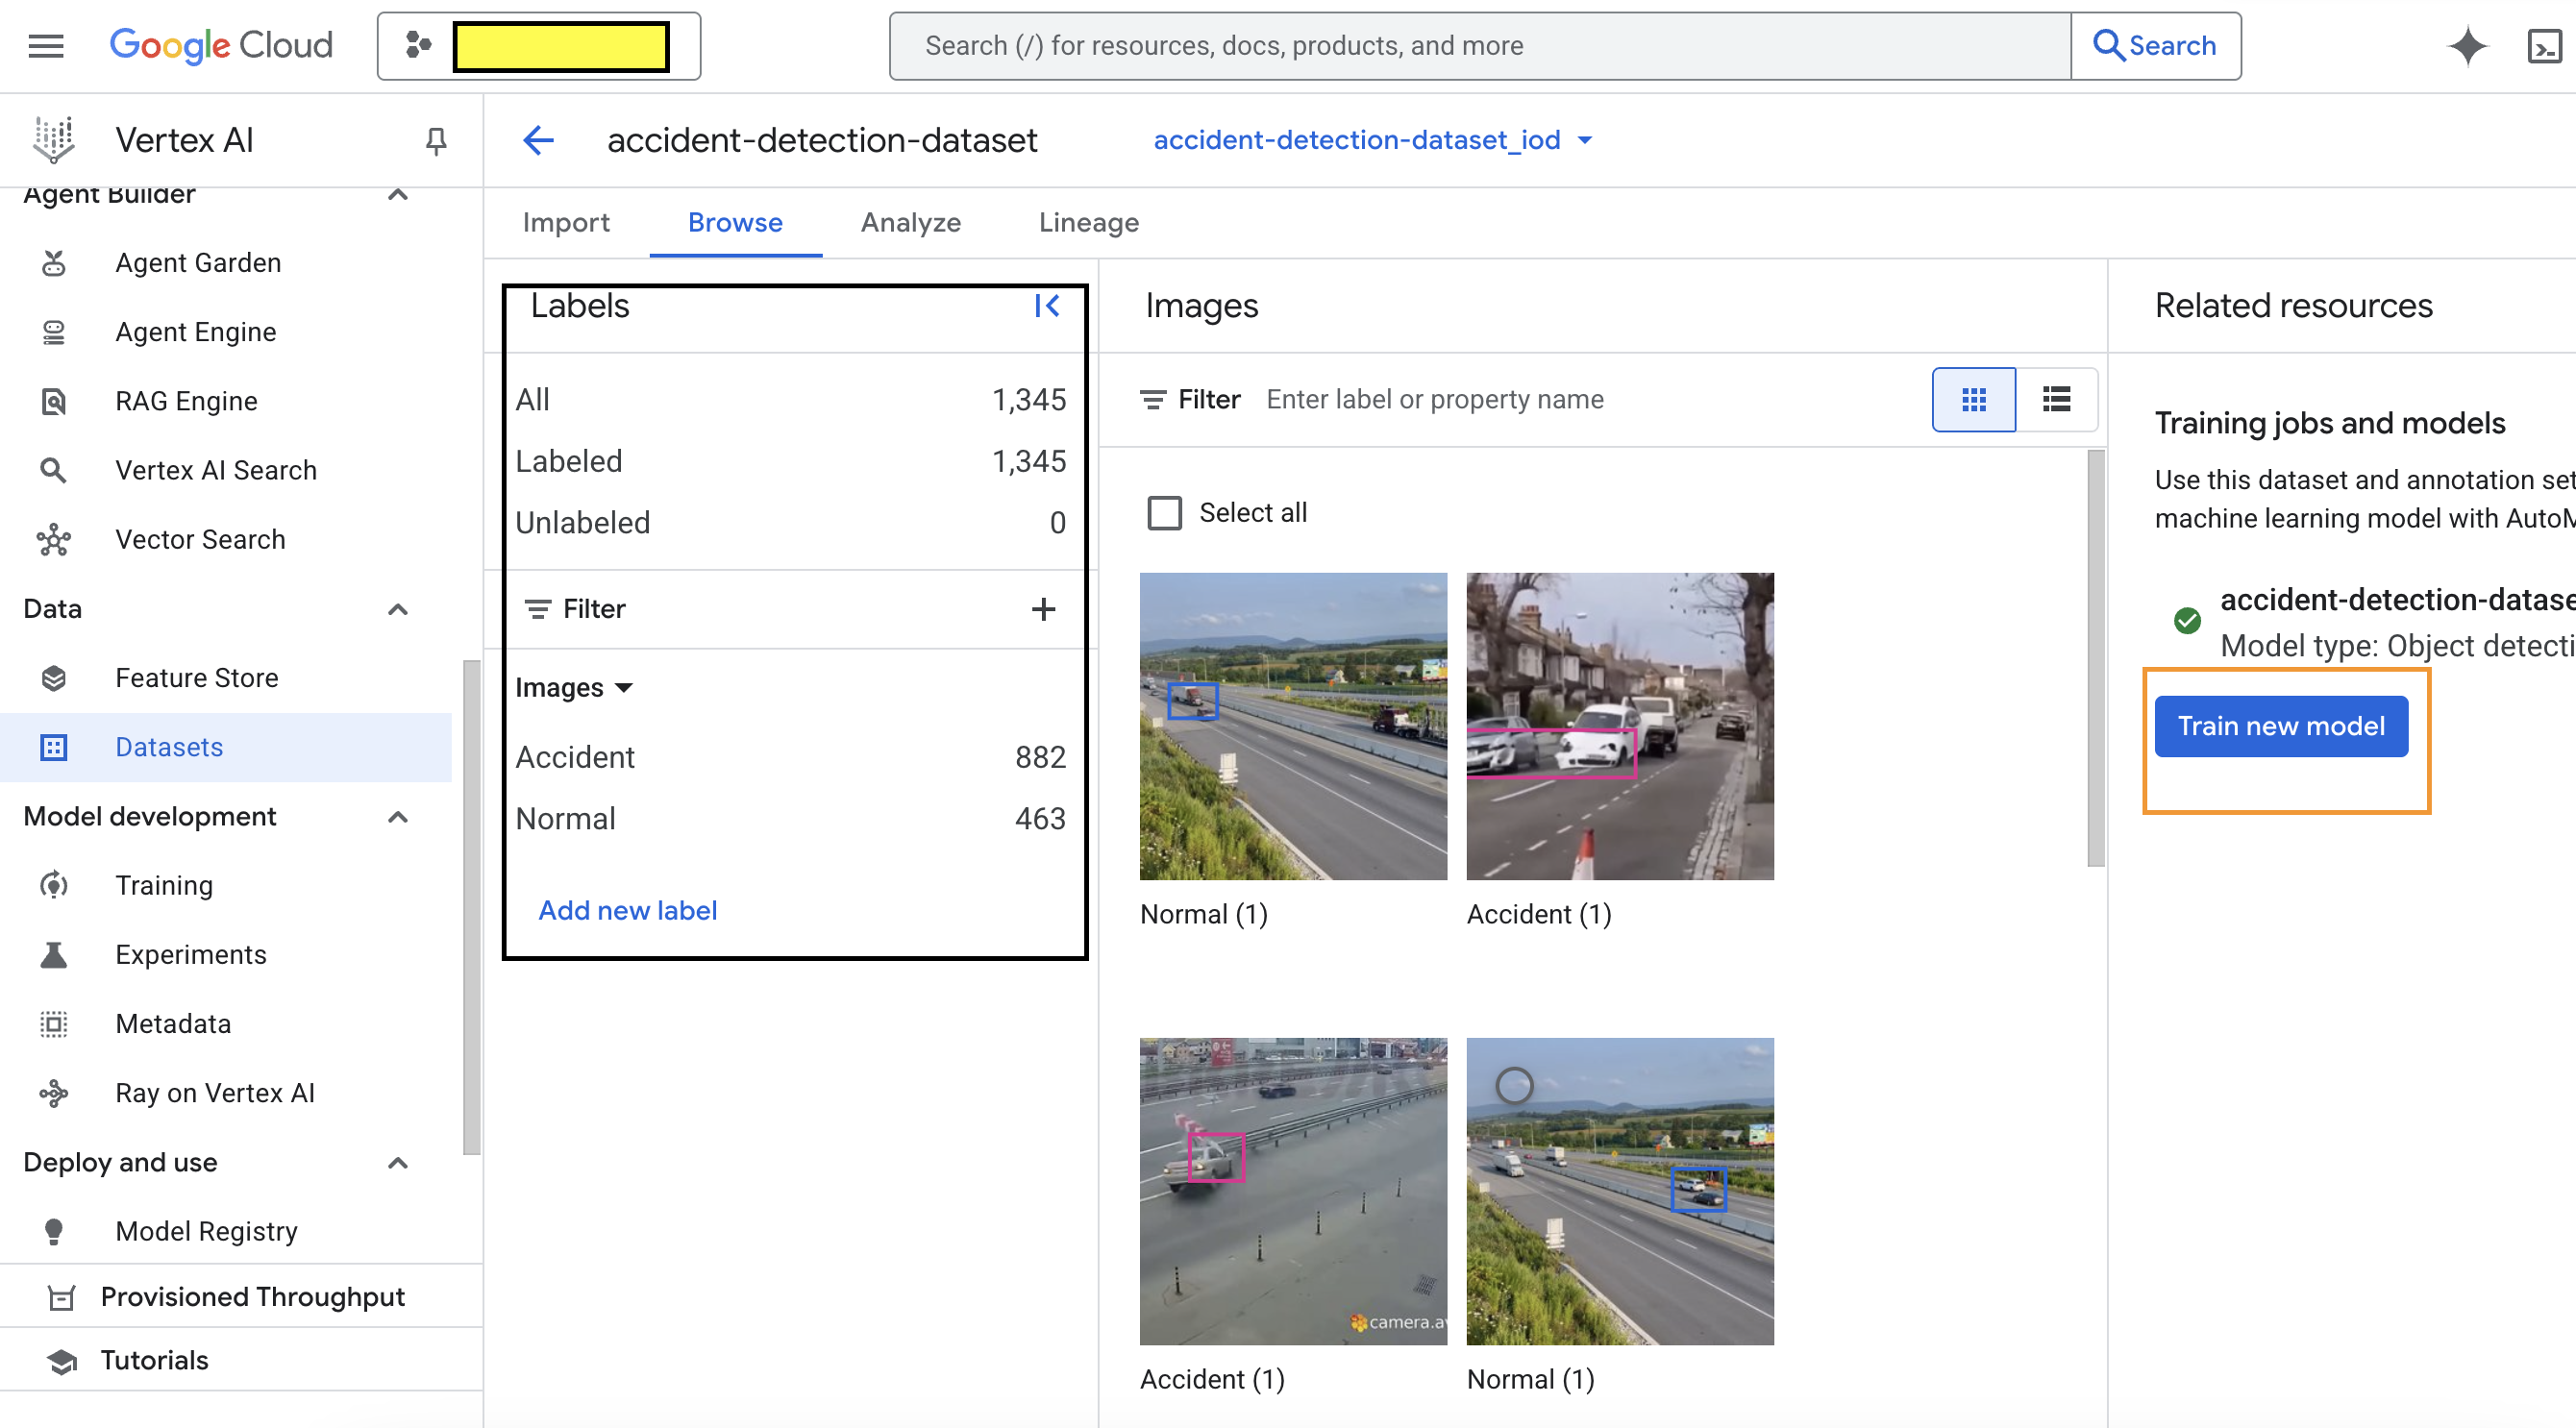Check the Select all checkbox

1164,513
